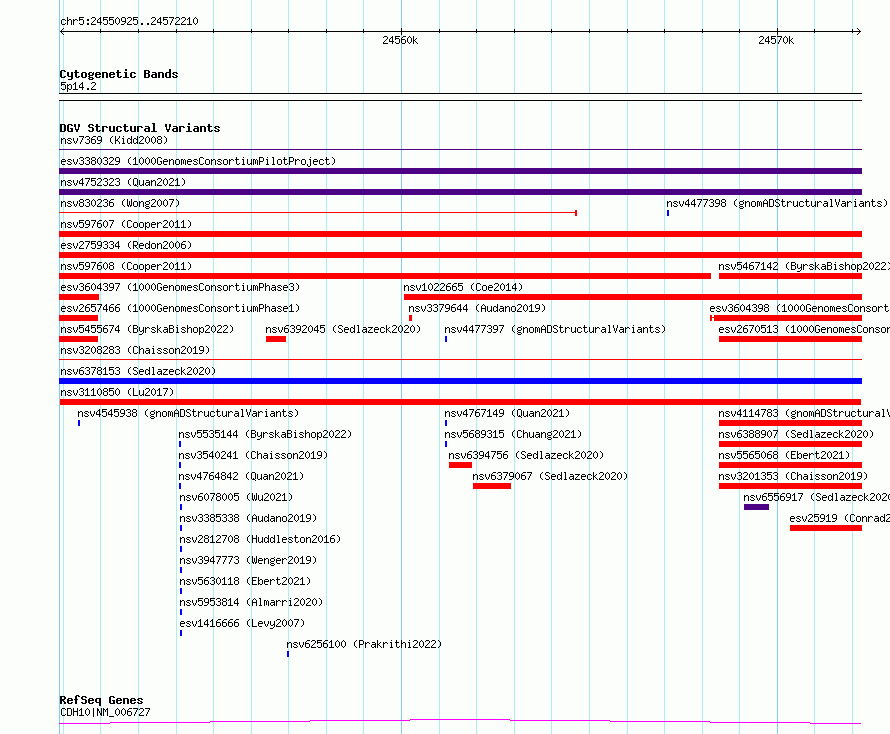Click the nsv5565068 (Ebert2021) label
This screenshot has height=734, width=890.
coord(784,455)
